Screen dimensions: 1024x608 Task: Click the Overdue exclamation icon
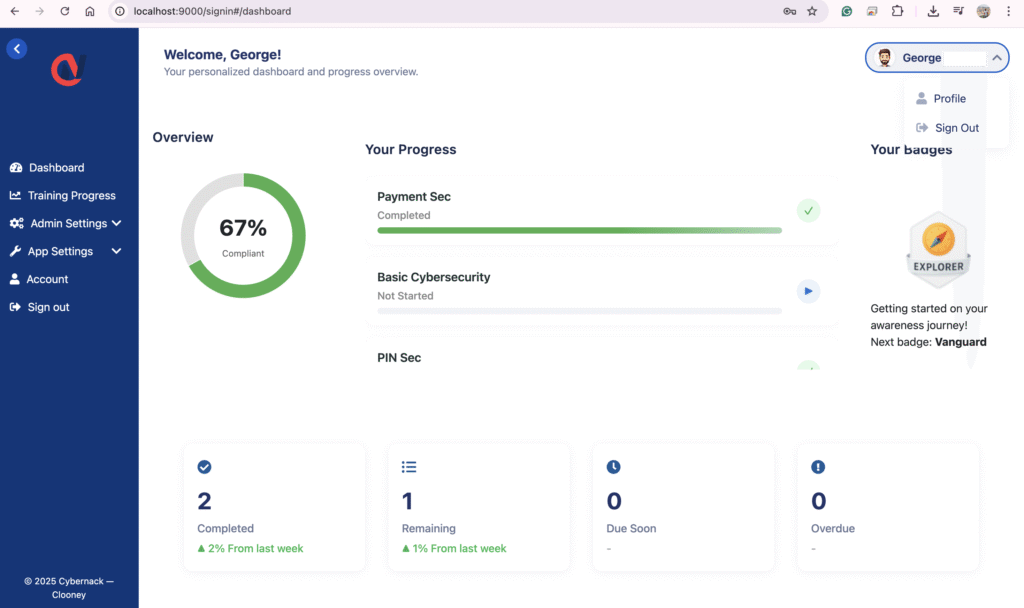(x=818, y=467)
